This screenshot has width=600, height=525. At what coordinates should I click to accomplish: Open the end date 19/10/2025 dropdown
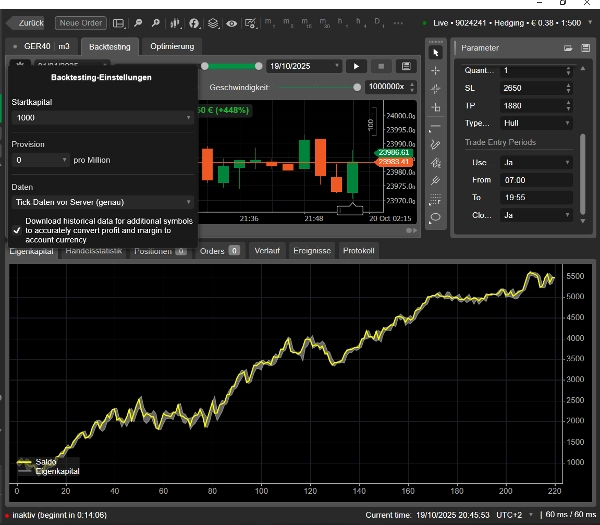coord(304,66)
